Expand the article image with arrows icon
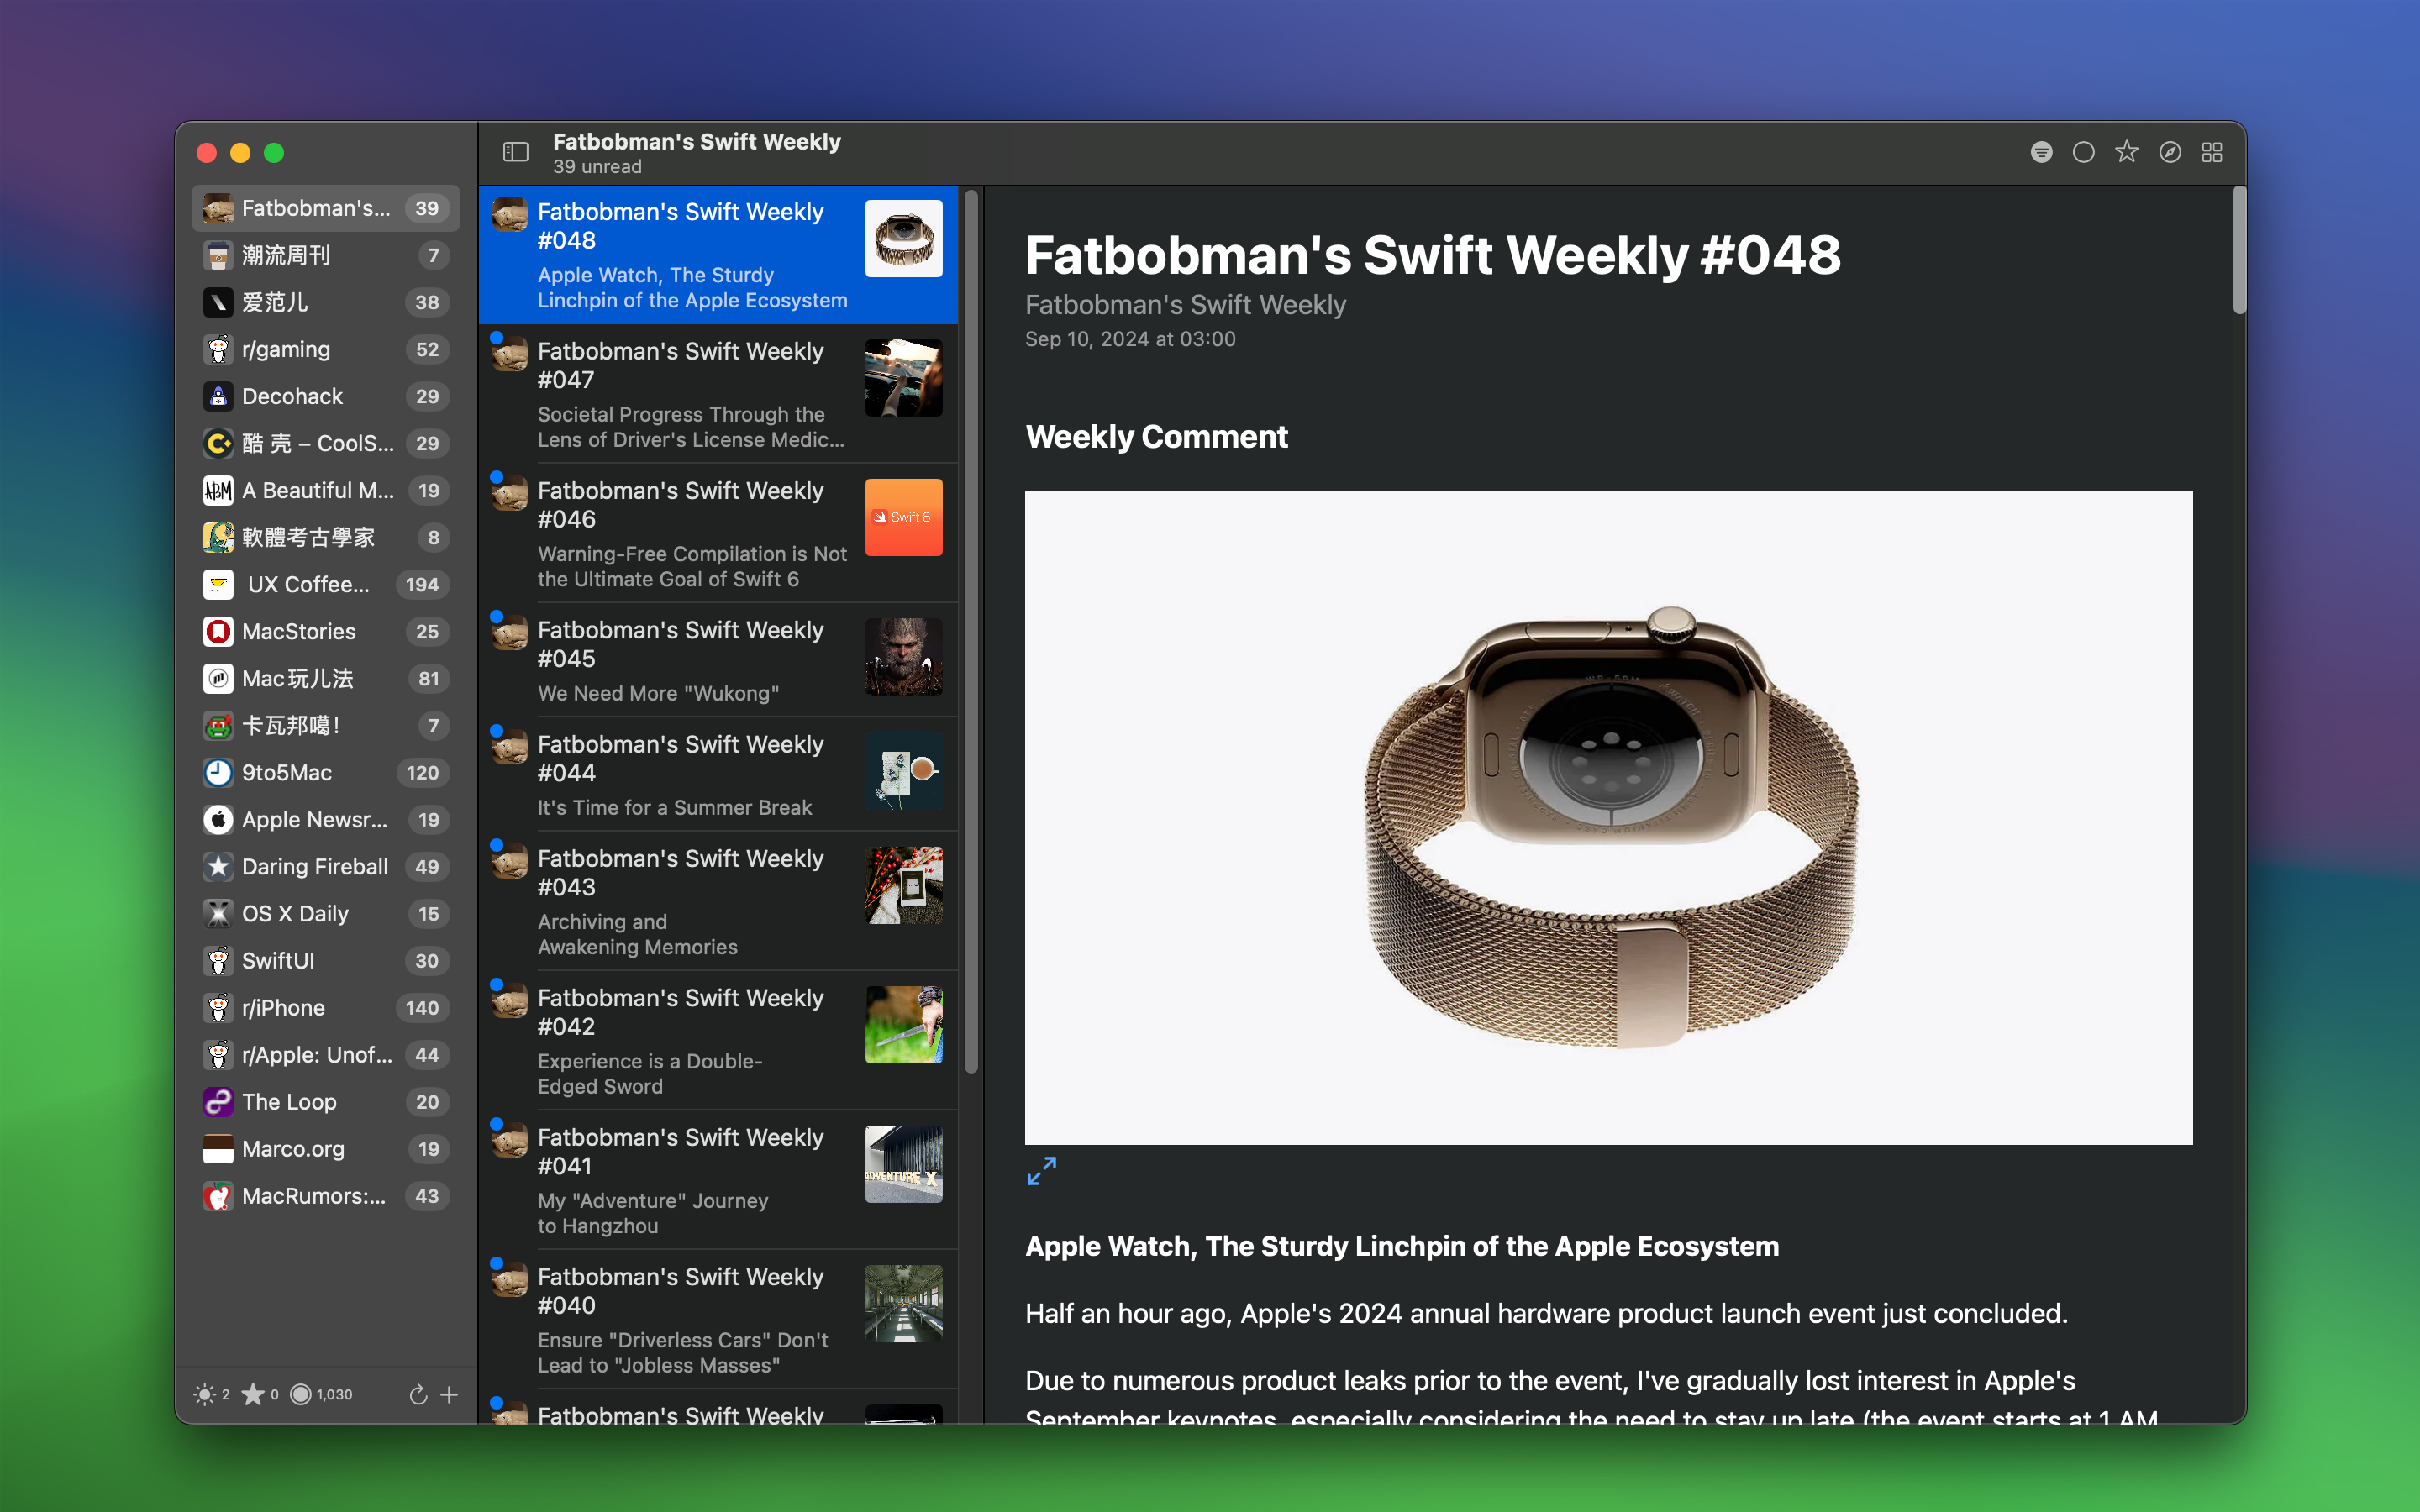2420x1512 pixels. click(1041, 1171)
